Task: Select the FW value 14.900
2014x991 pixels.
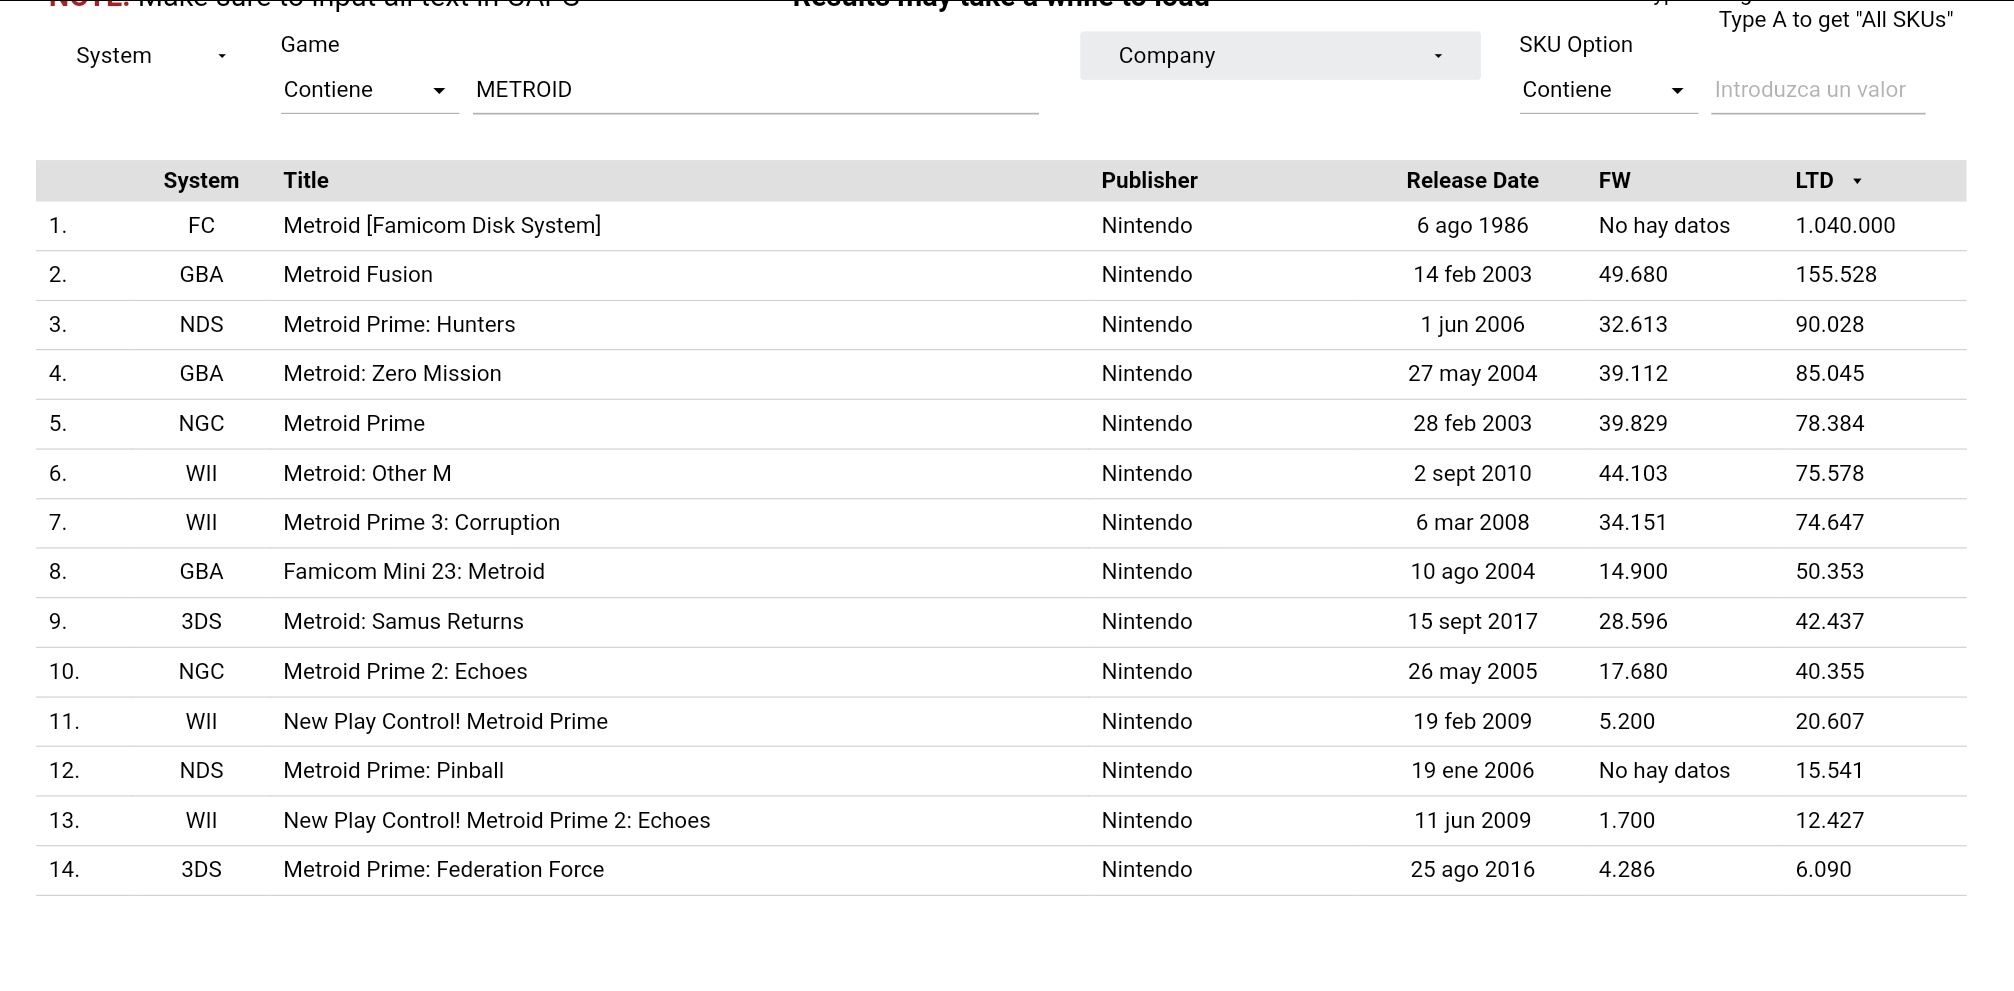Action: click(1633, 572)
